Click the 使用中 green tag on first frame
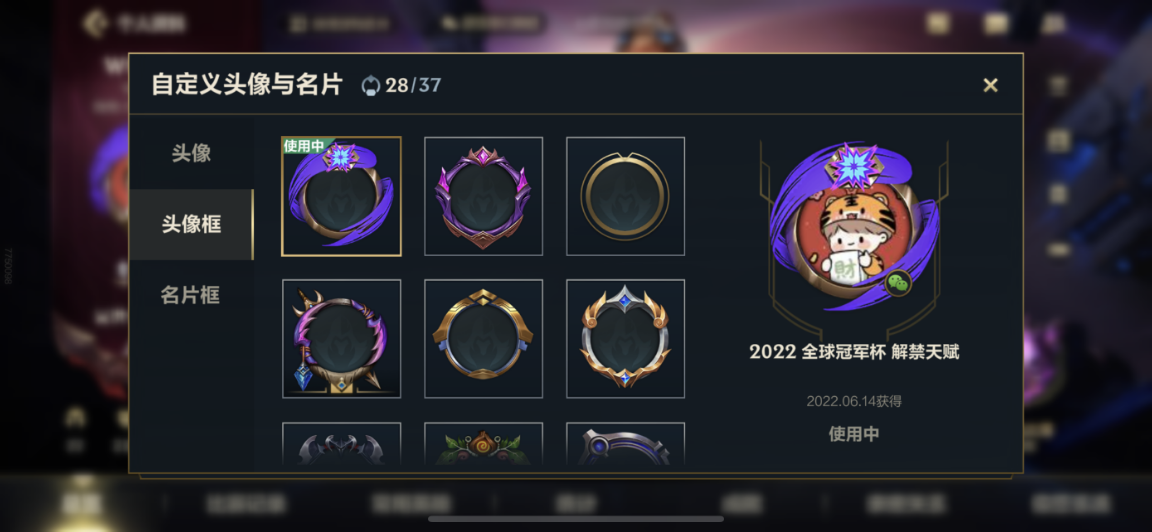Image resolution: width=1152 pixels, height=532 pixels. click(303, 145)
